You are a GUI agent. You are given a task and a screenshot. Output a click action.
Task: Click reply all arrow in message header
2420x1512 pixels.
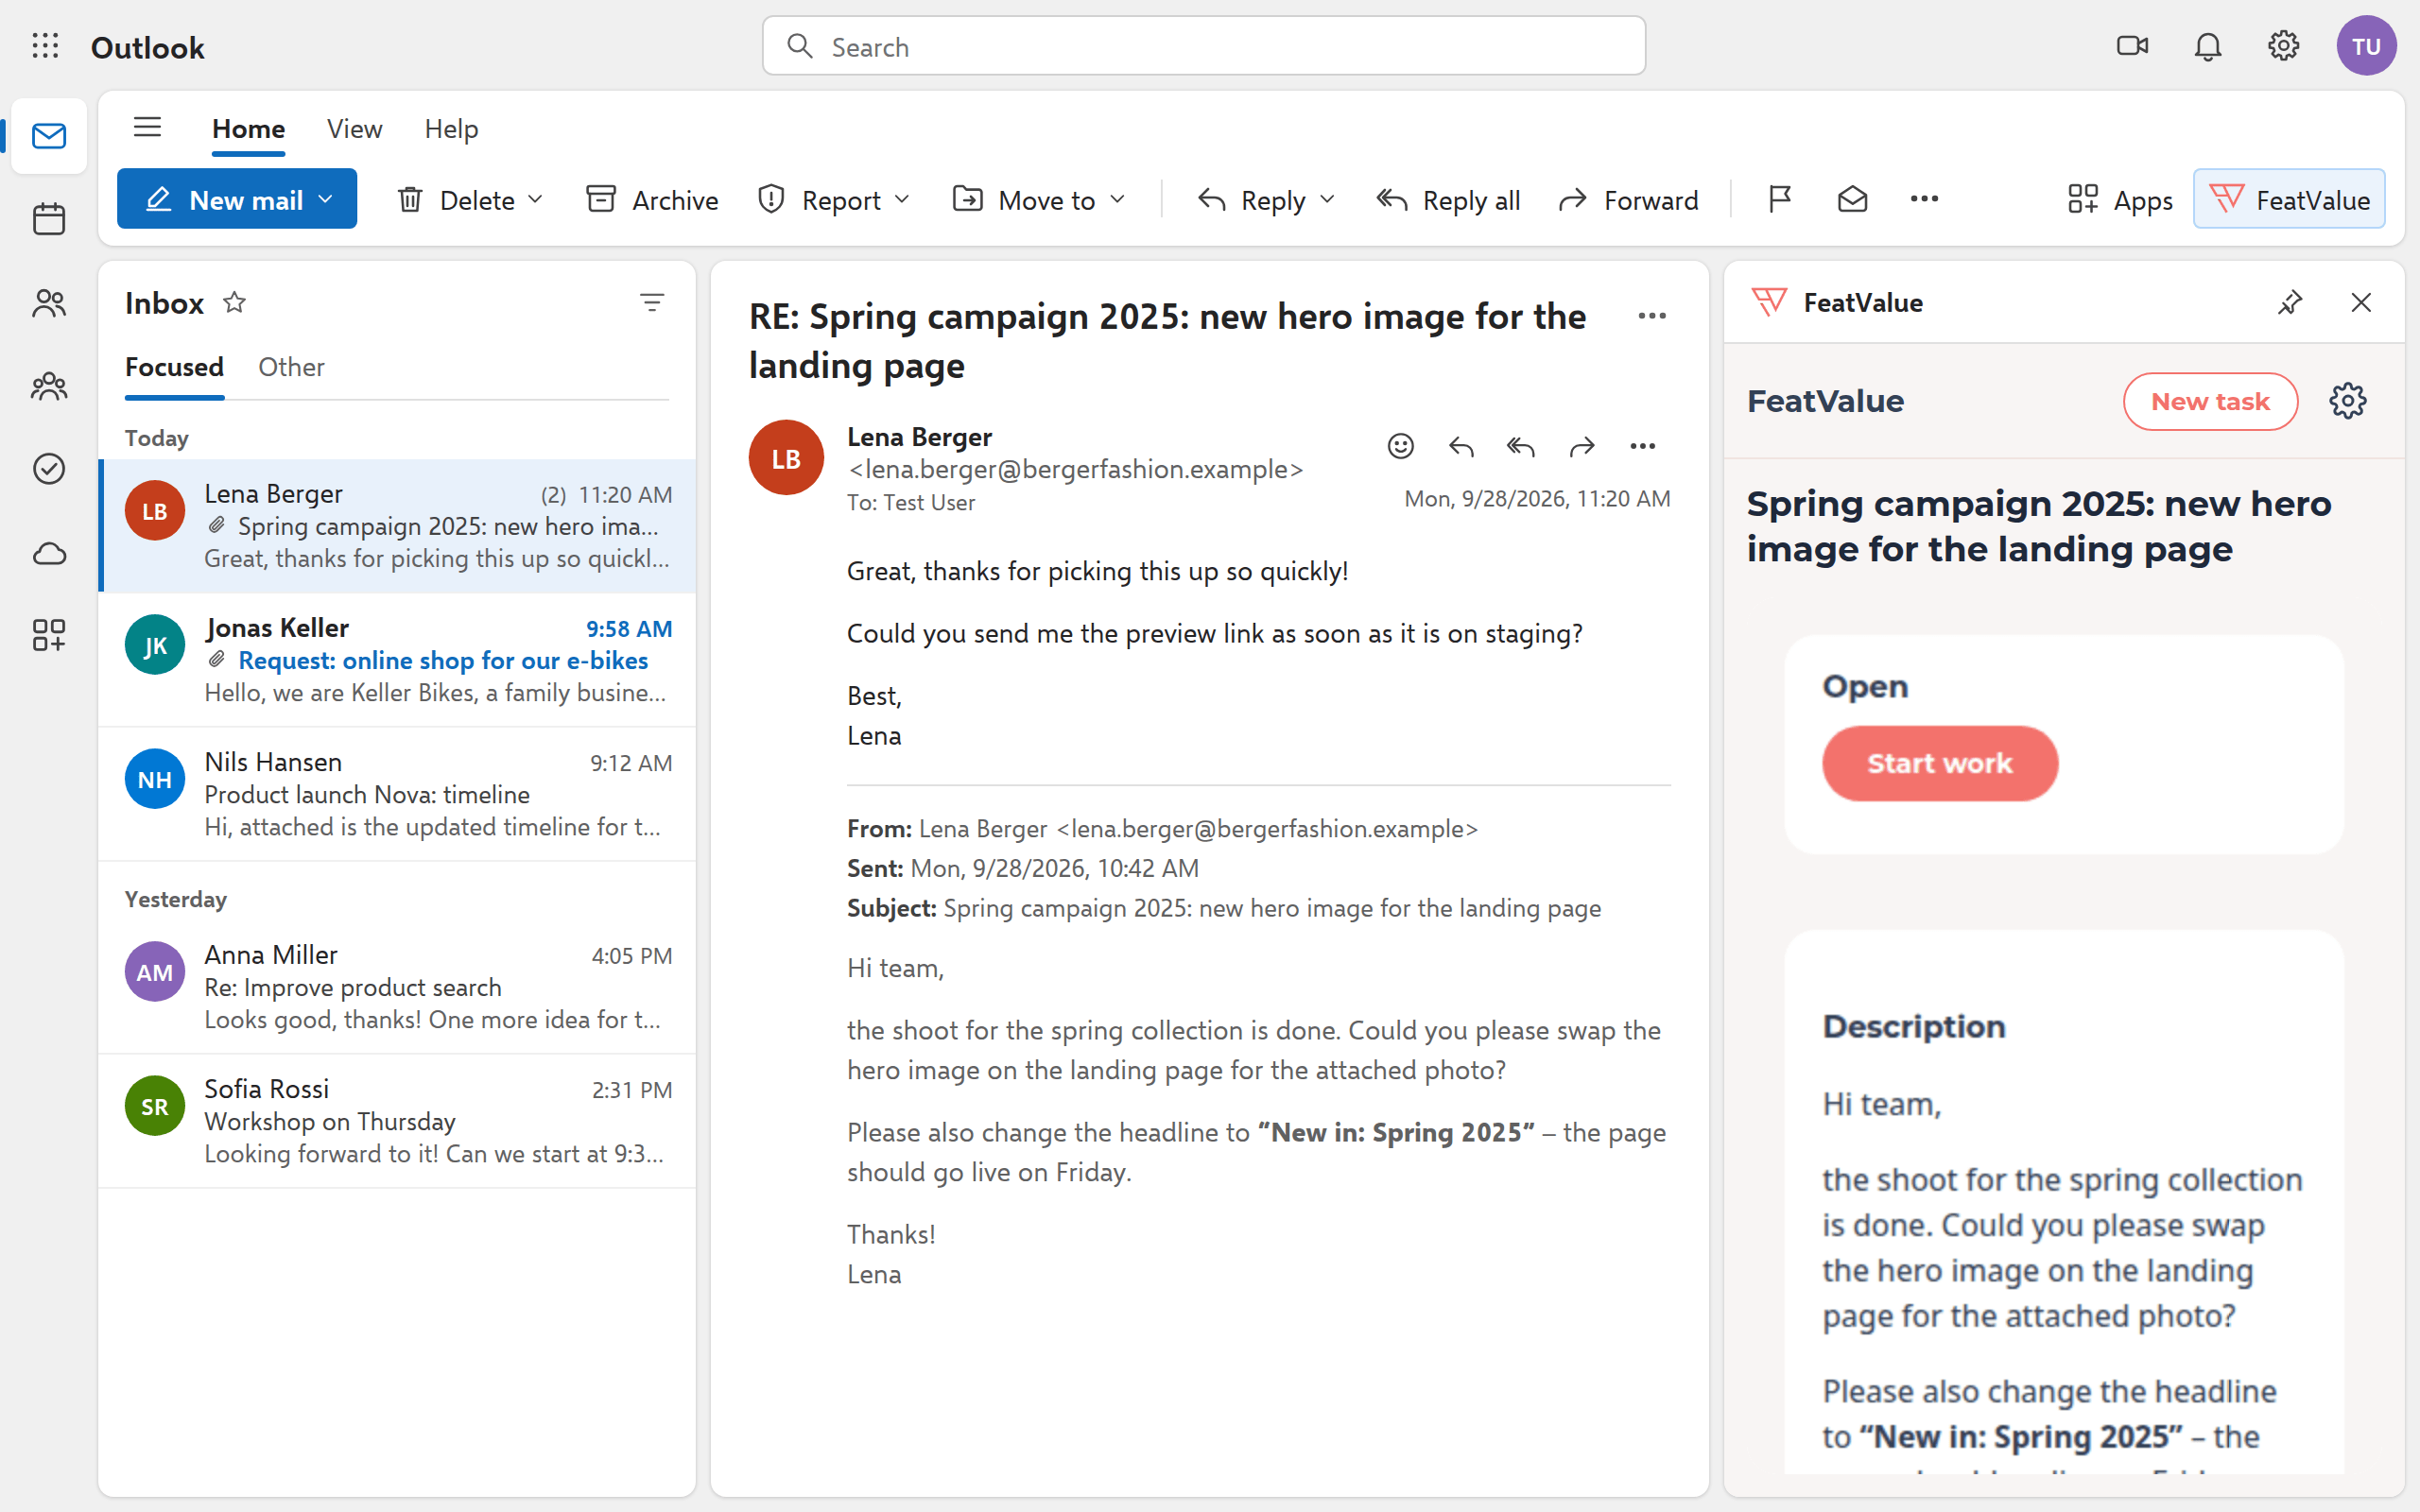[x=1521, y=446]
